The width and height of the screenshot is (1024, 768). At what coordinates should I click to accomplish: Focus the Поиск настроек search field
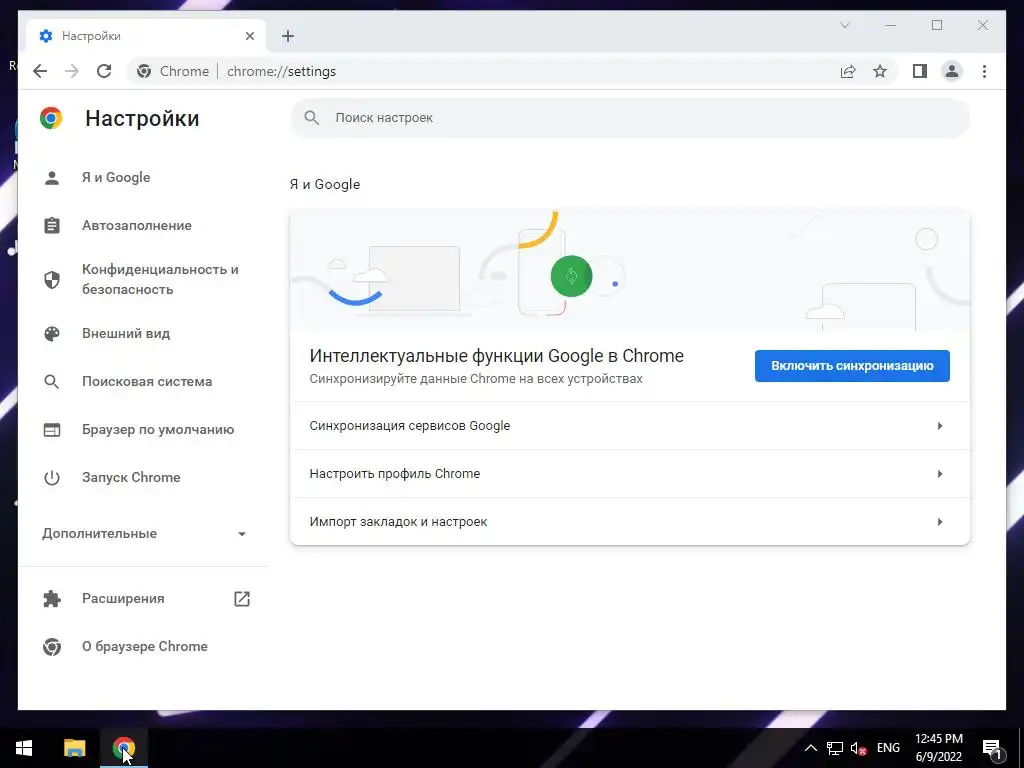630,118
